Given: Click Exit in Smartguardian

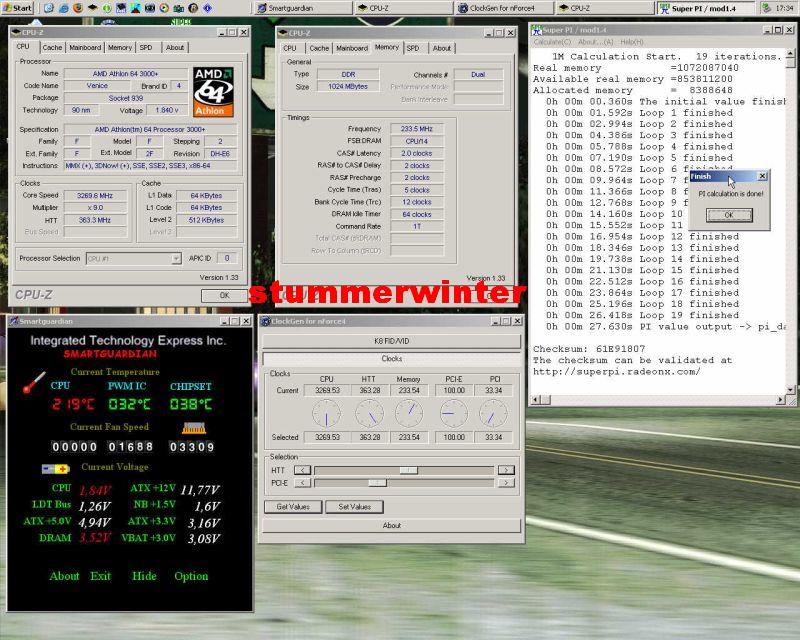Looking at the screenshot, I should (x=101, y=576).
